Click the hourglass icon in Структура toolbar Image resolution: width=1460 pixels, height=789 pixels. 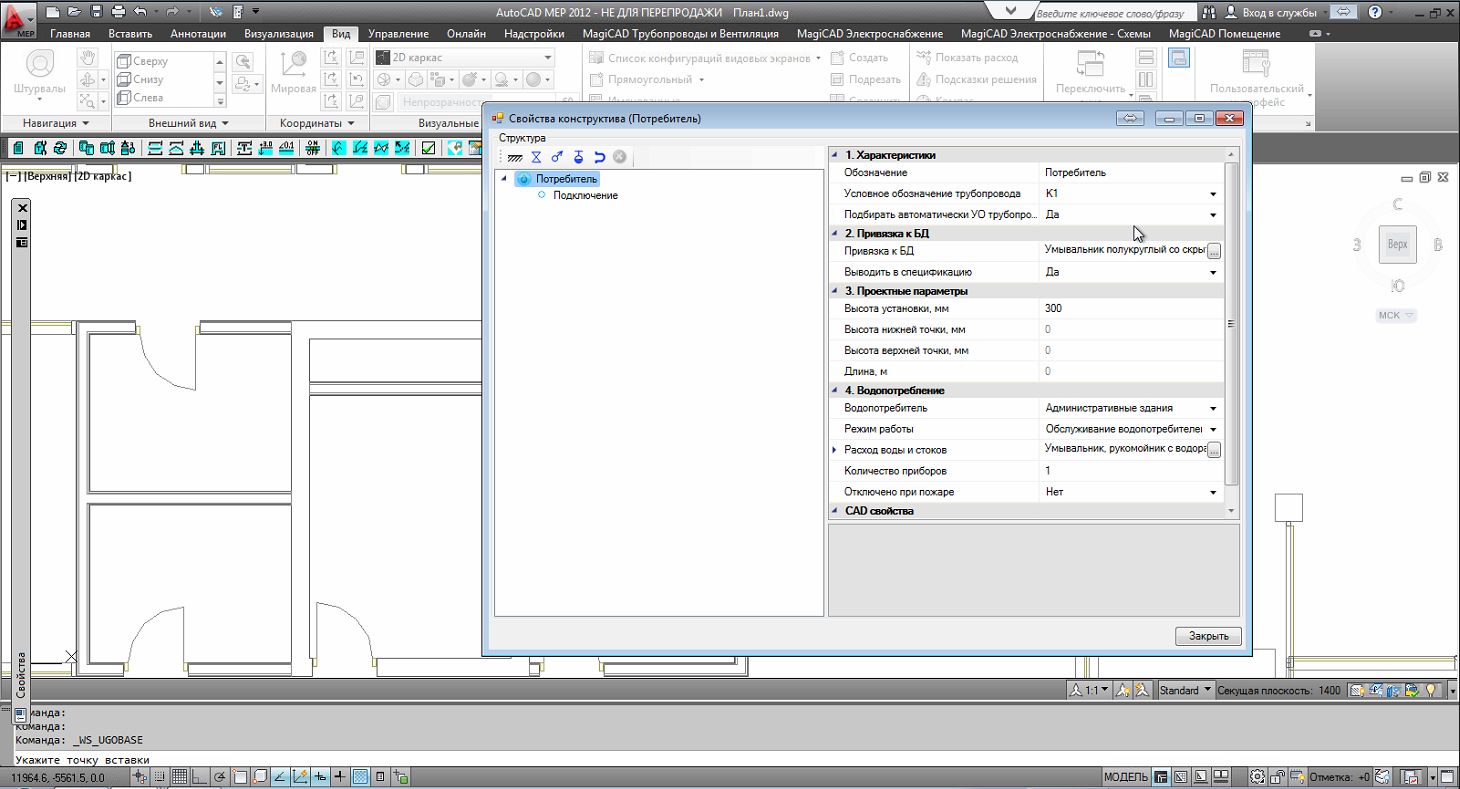(x=536, y=157)
